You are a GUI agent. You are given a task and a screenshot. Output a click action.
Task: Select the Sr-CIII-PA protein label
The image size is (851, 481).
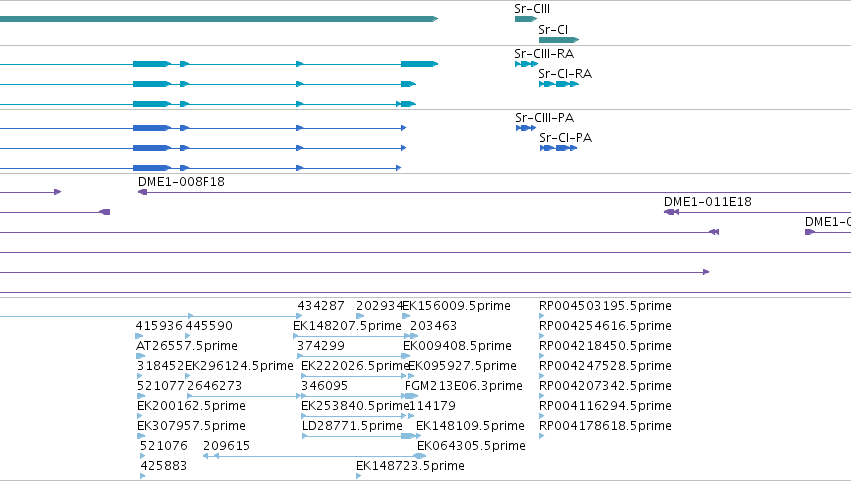coord(544,118)
